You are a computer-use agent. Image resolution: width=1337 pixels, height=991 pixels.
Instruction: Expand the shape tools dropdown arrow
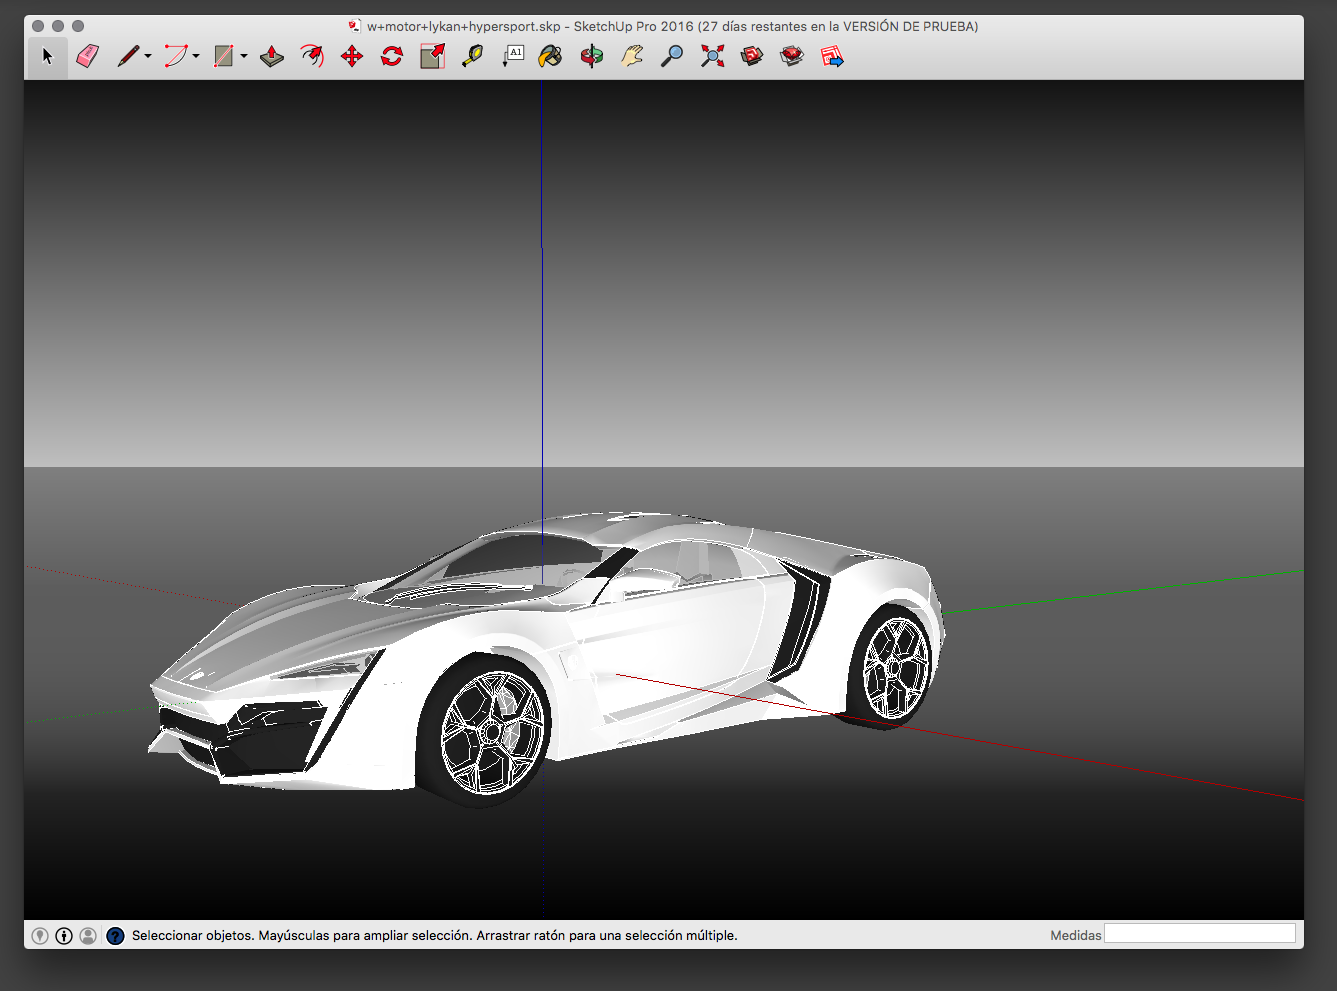click(244, 57)
